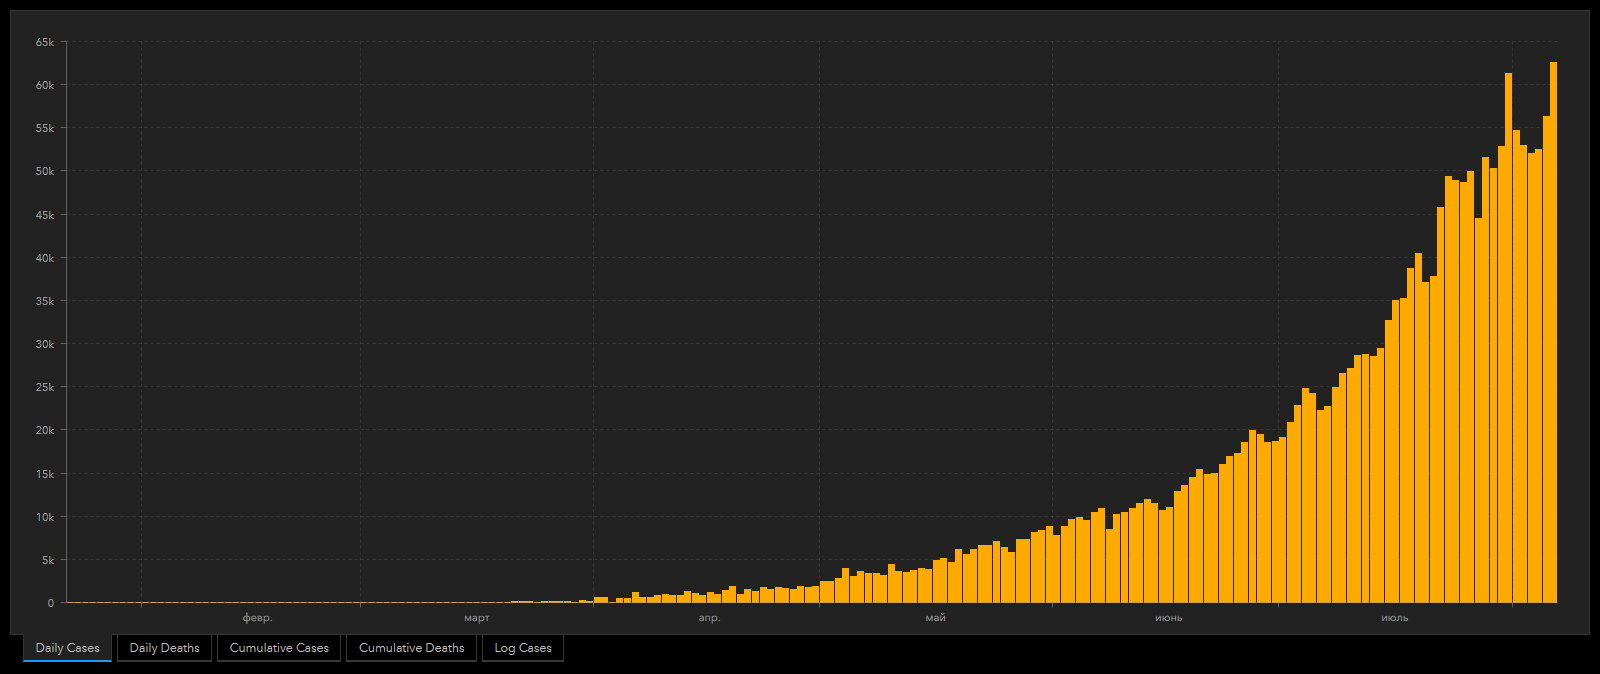This screenshot has height=674, width=1600.
Task: Open the Cumulative Cases tab
Action: click(279, 648)
